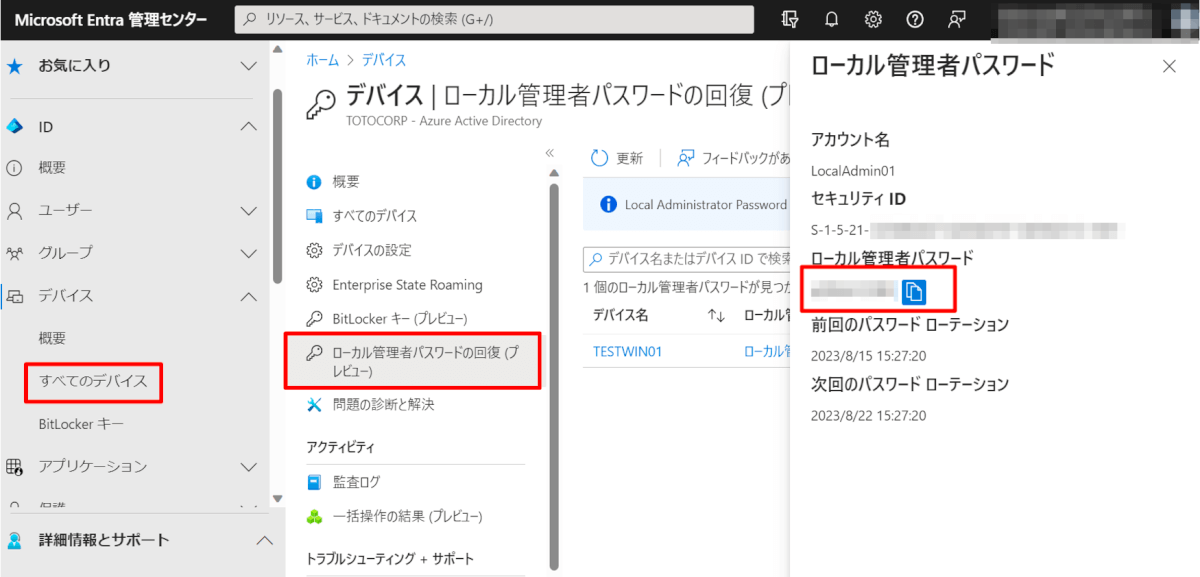Collapse the 詳細情報とサポート section chevron
The width and height of the screenshot is (1200, 577).
coord(264,540)
